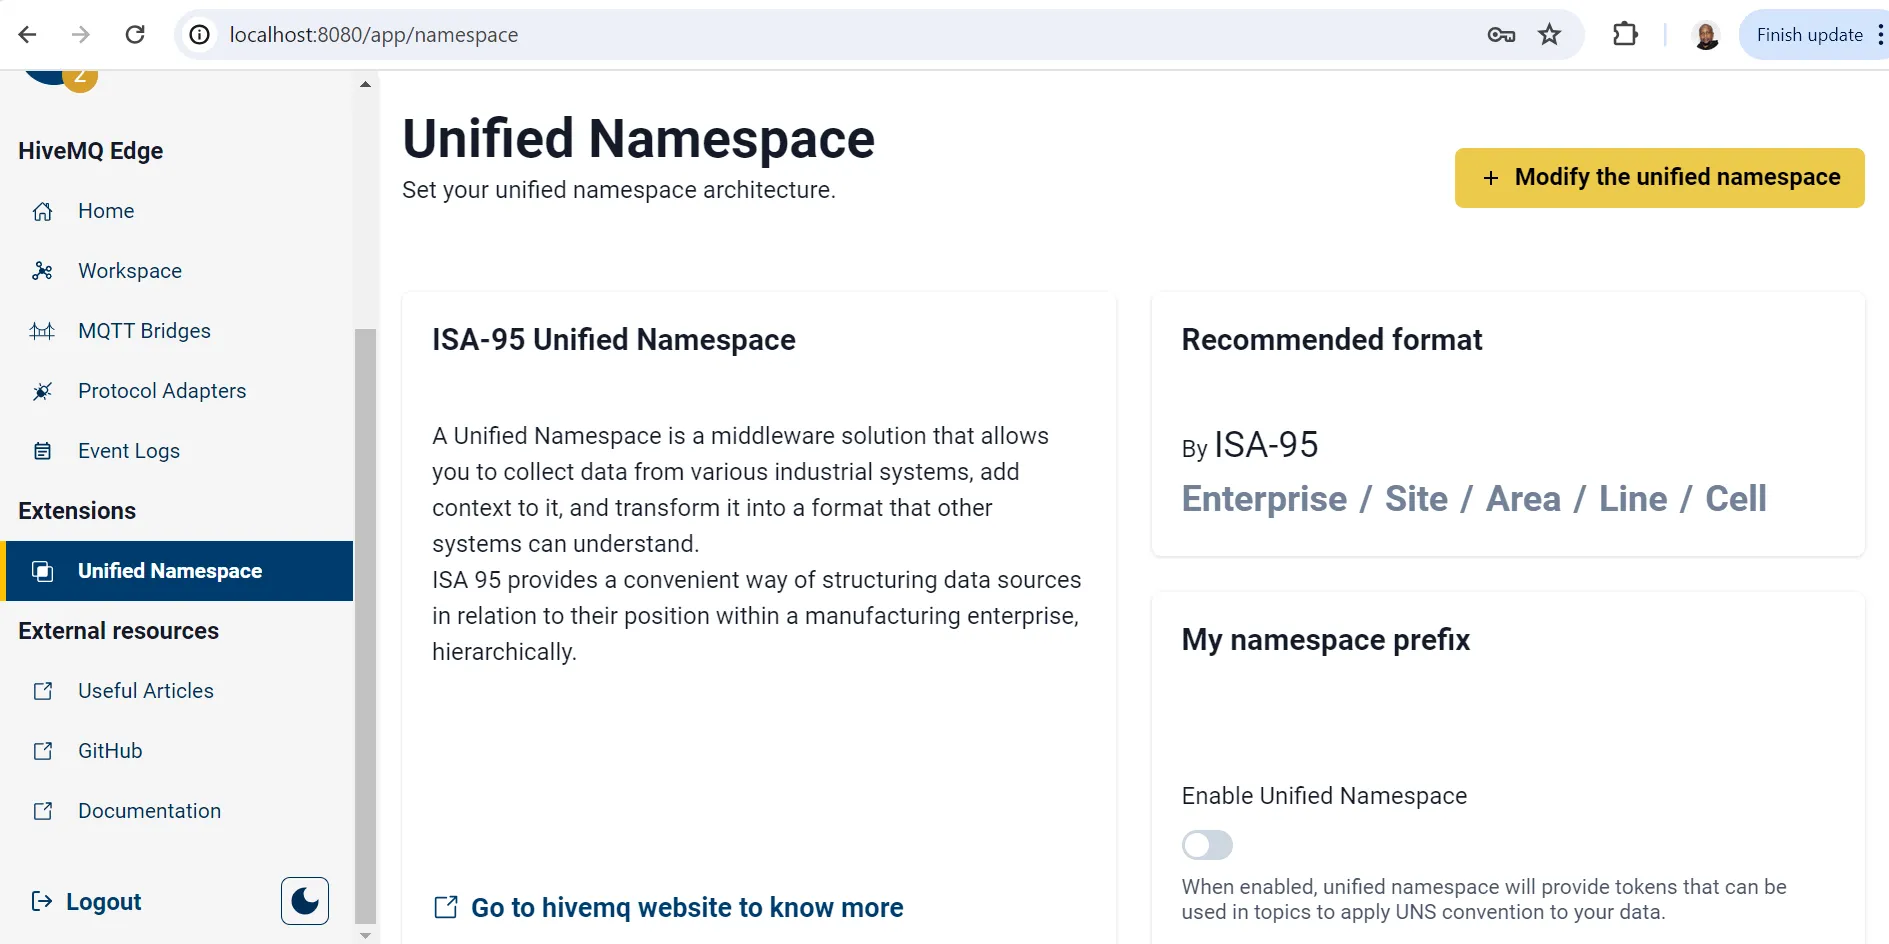The image size is (1889, 944).
Task: Click the Protocol Adapters plug icon
Action: (42, 391)
